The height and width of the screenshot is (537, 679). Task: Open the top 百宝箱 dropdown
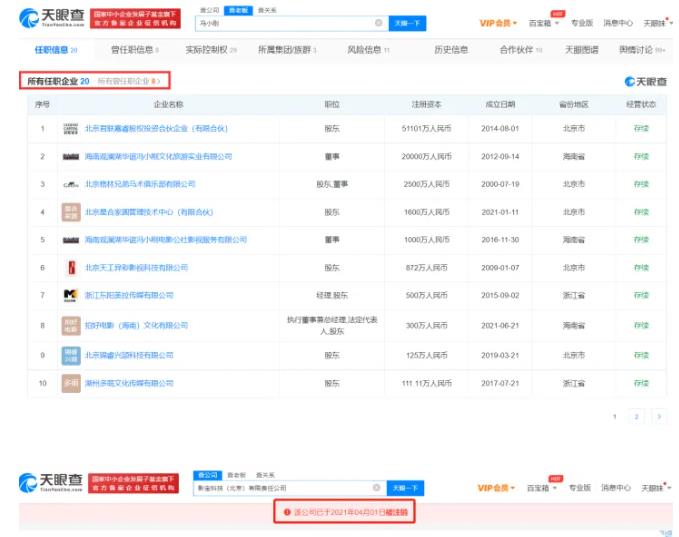point(544,23)
